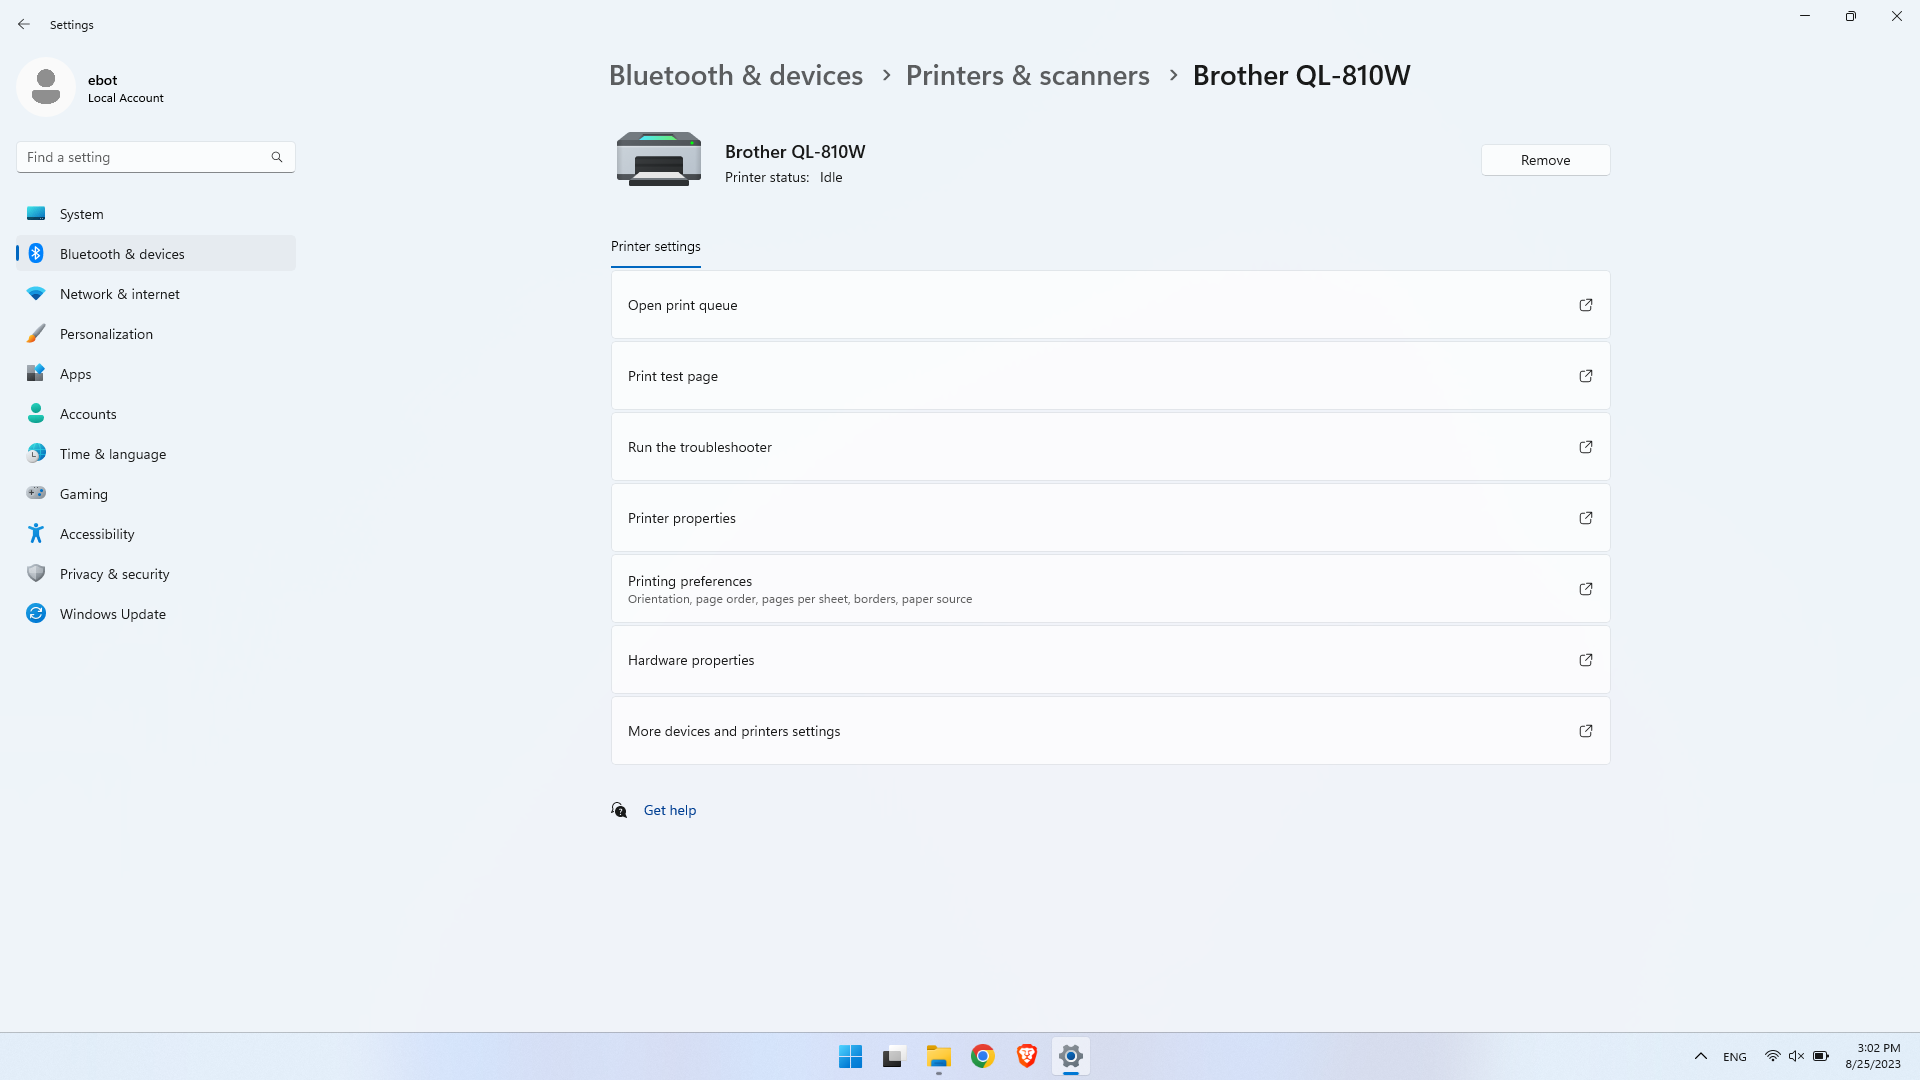This screenshot has height=1080, width=1920.
Task: Open the Windows Start menu
Action: (851, 1056)
